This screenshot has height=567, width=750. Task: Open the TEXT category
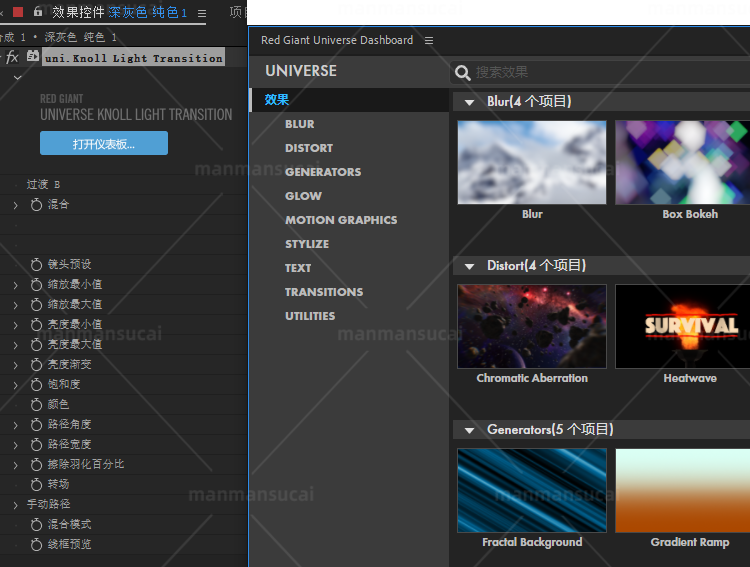298,268
